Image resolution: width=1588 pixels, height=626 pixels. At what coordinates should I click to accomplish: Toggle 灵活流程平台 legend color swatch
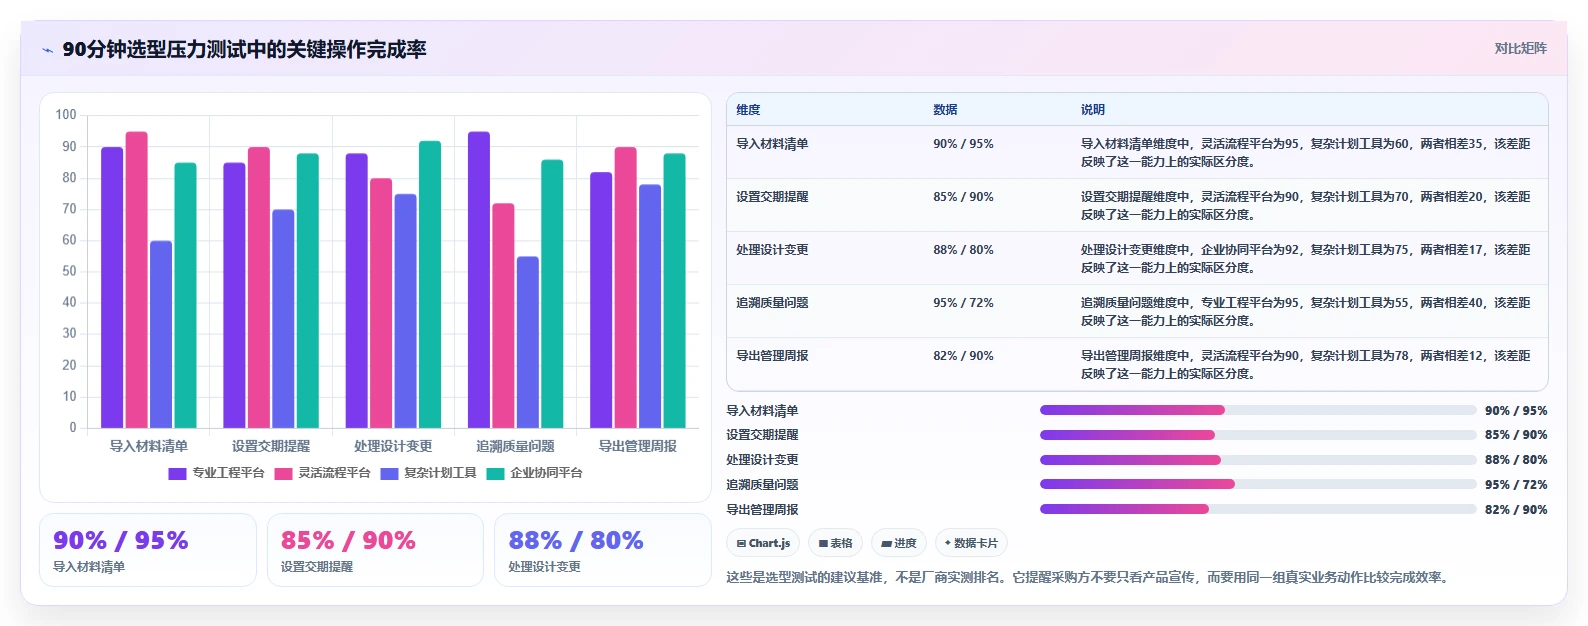[283, 473]
